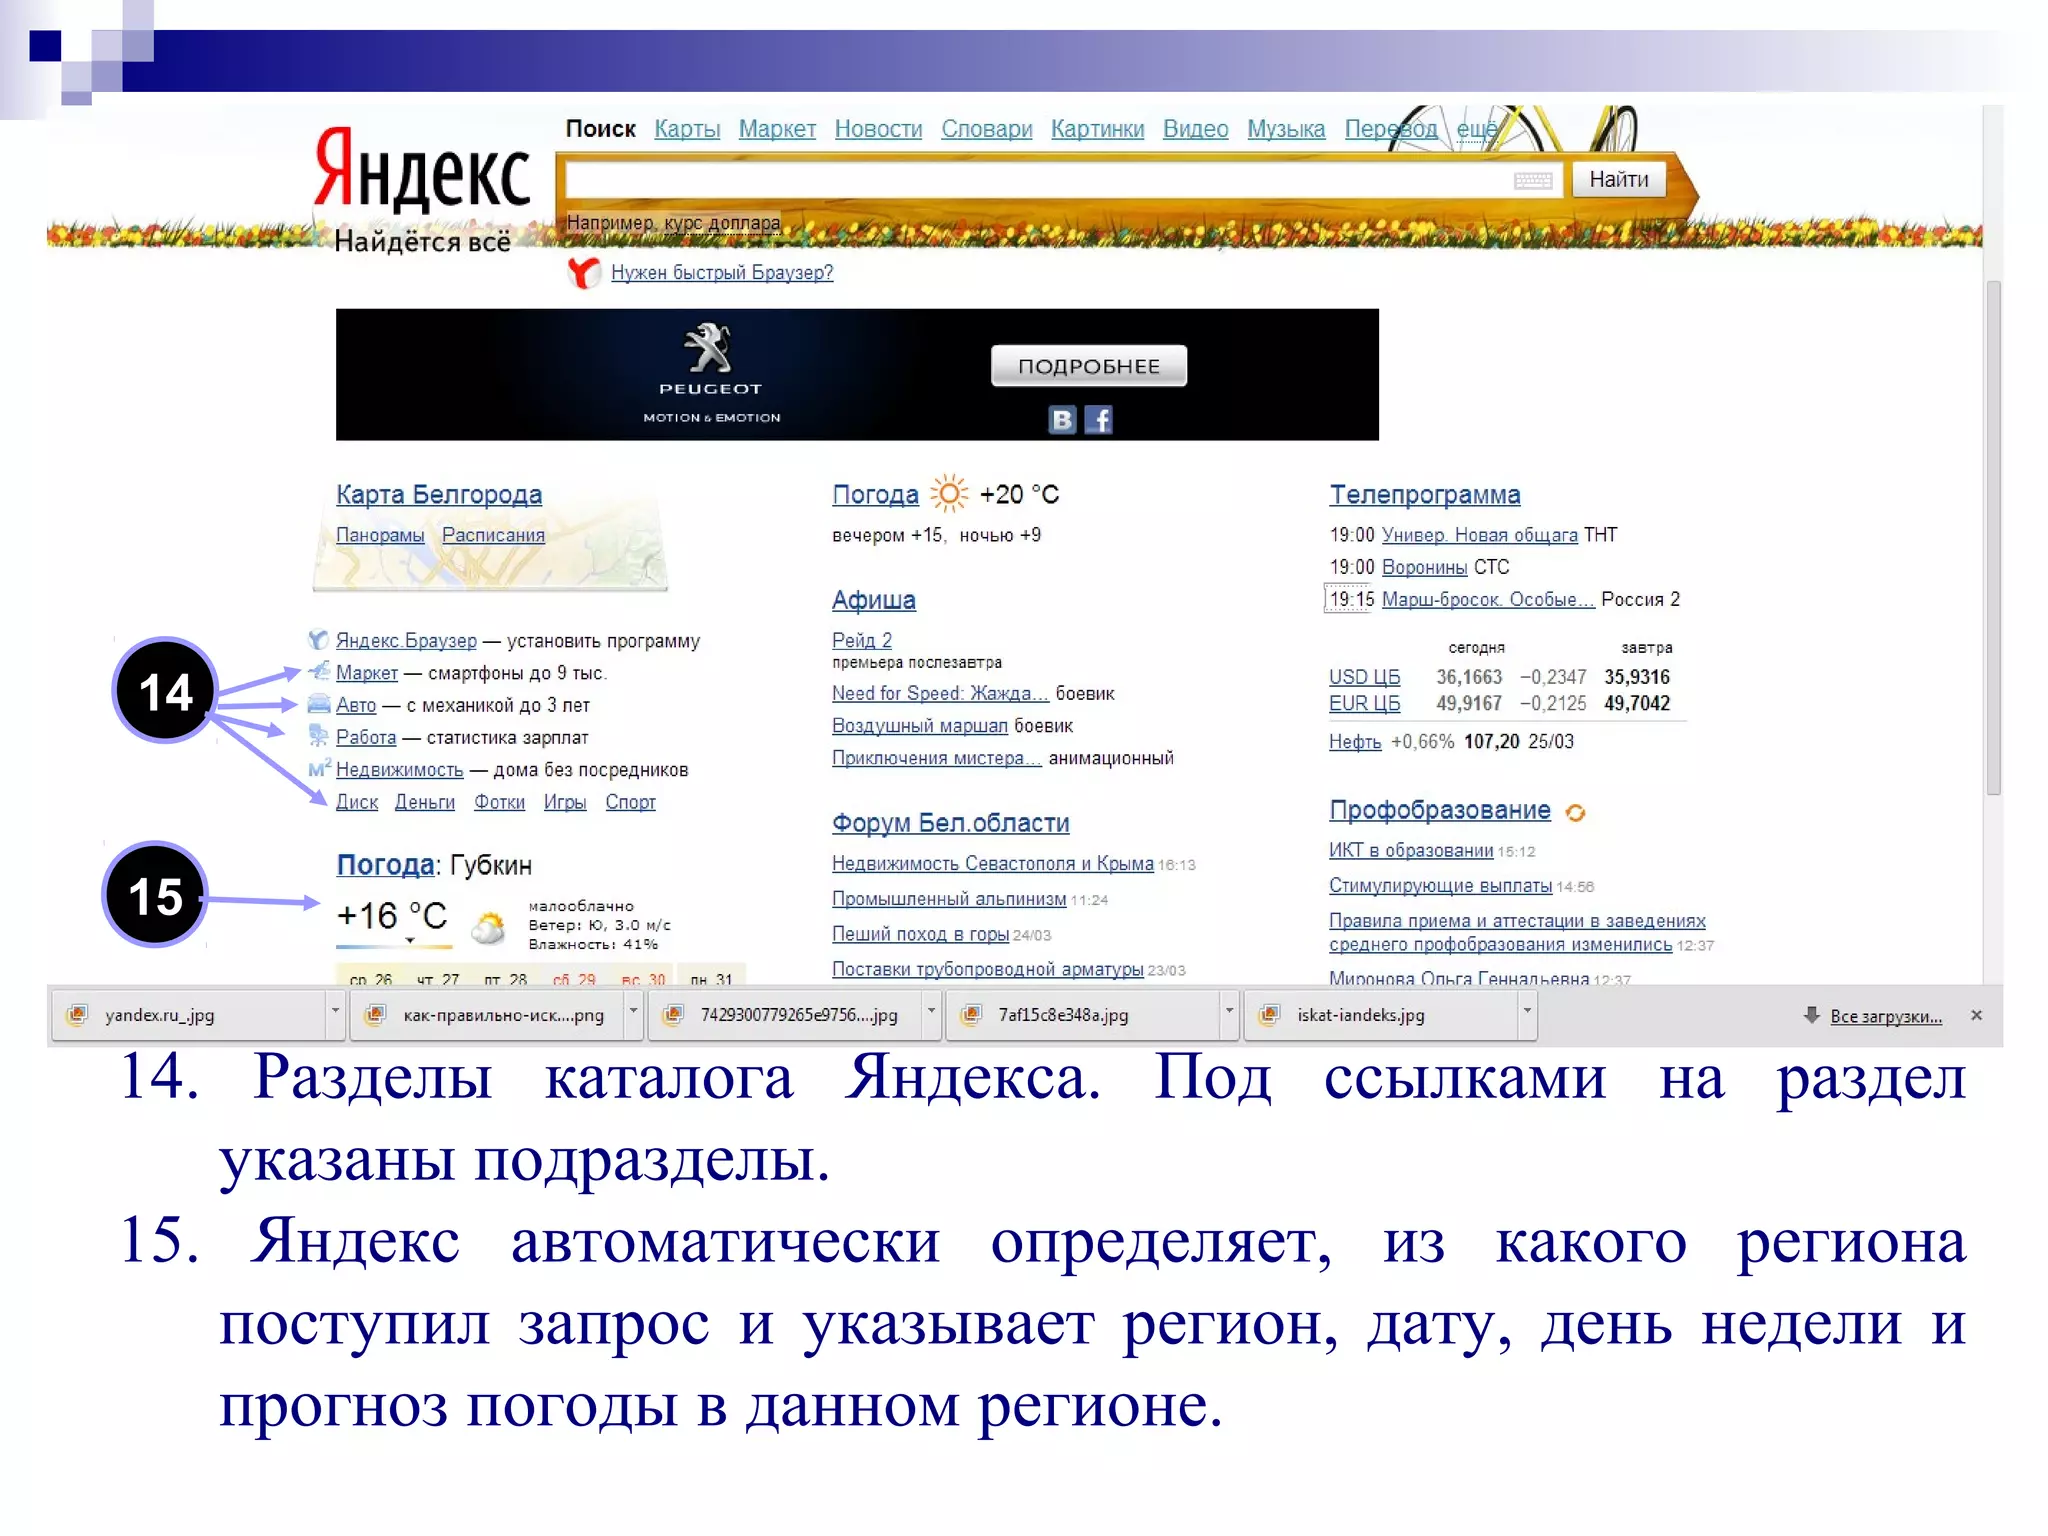Click the Недвижимость M² icon
The height and width of the screenshot is (1536, 2048).
pyautogui.click(x=319, y=769)
